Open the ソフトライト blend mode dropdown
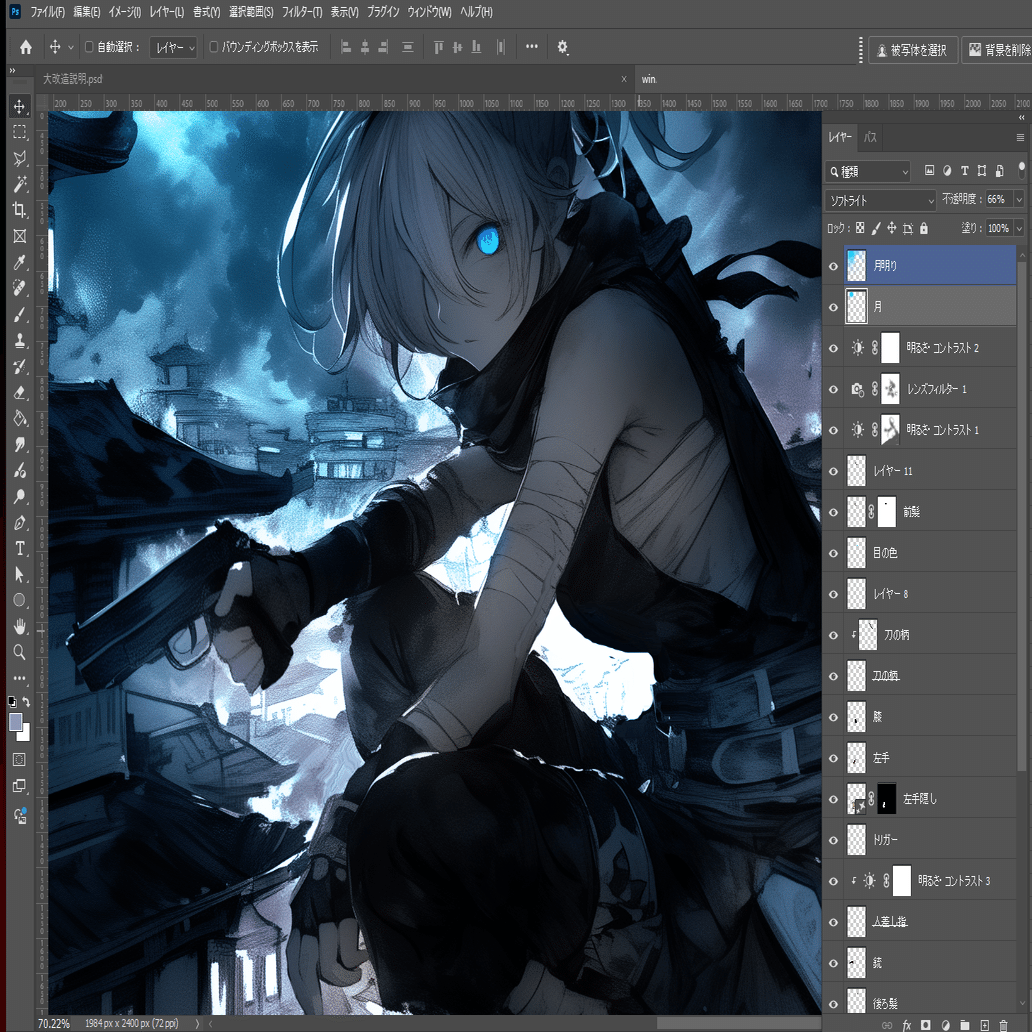1032x1032 pixels. click(x=881, y=199)
